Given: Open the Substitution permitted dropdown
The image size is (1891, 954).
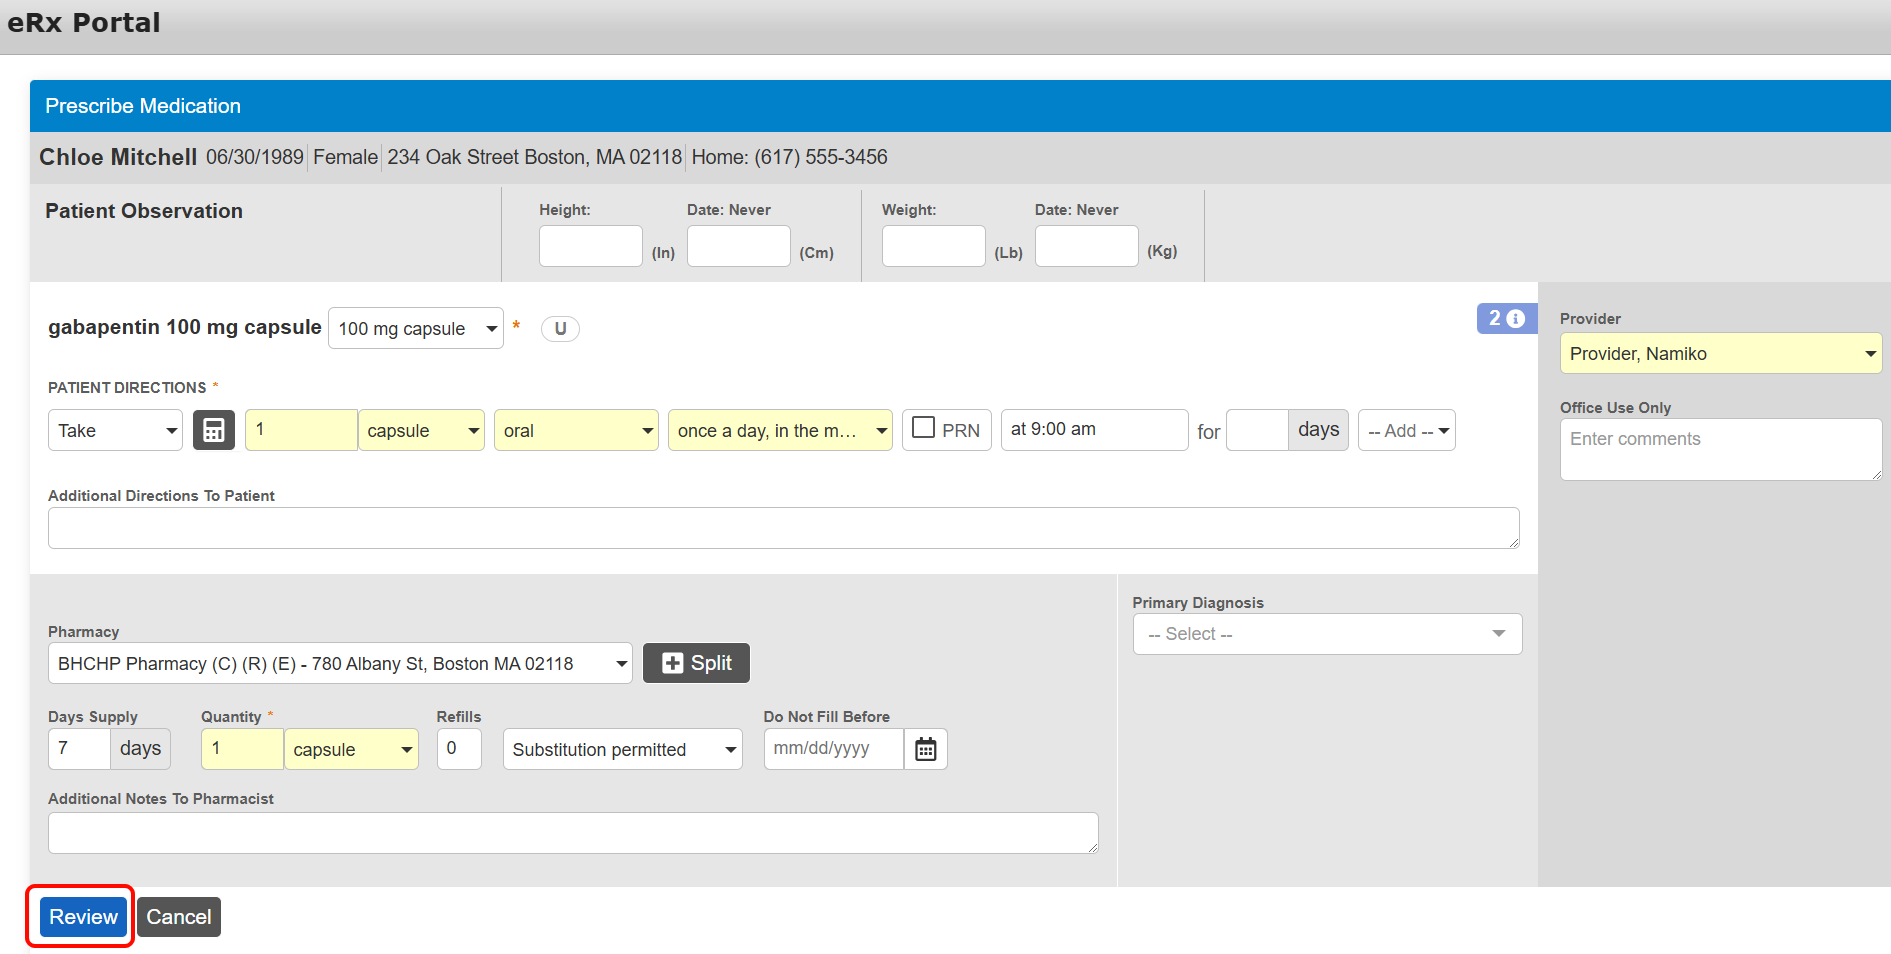Looking at the screenshot, I should tap(622, 749).
